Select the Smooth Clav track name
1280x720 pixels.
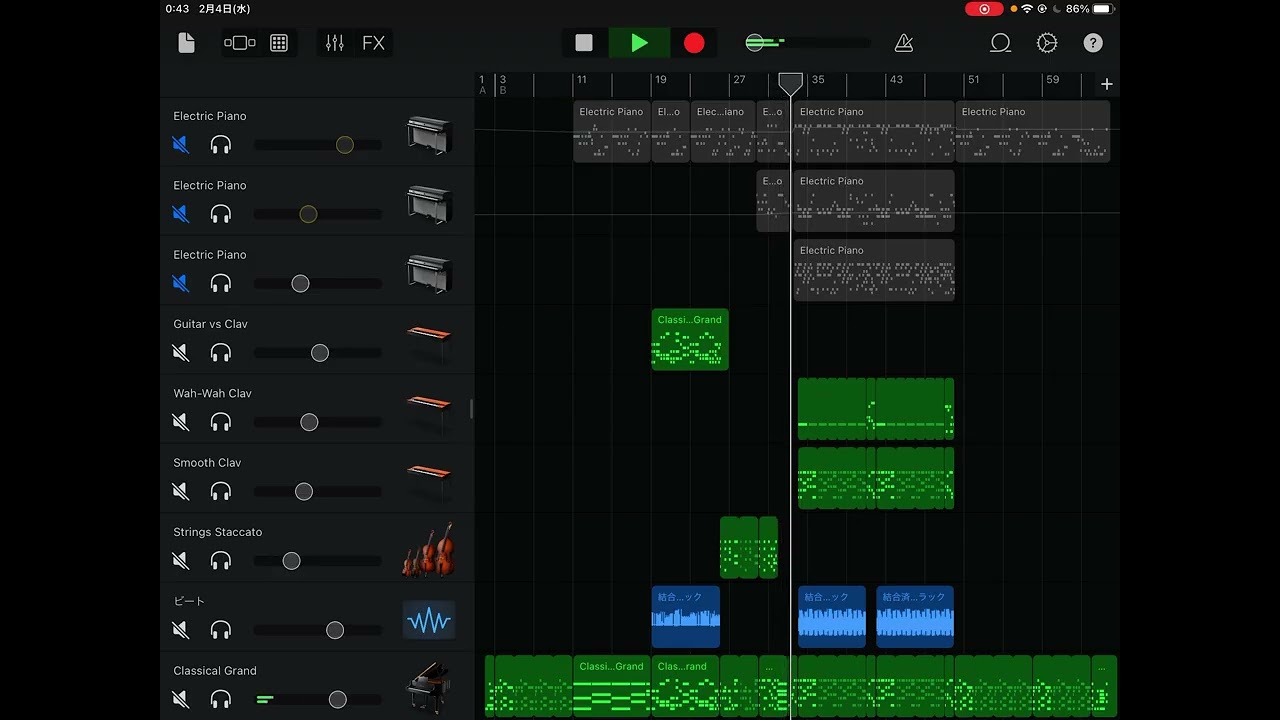click(x=207, y=463)
